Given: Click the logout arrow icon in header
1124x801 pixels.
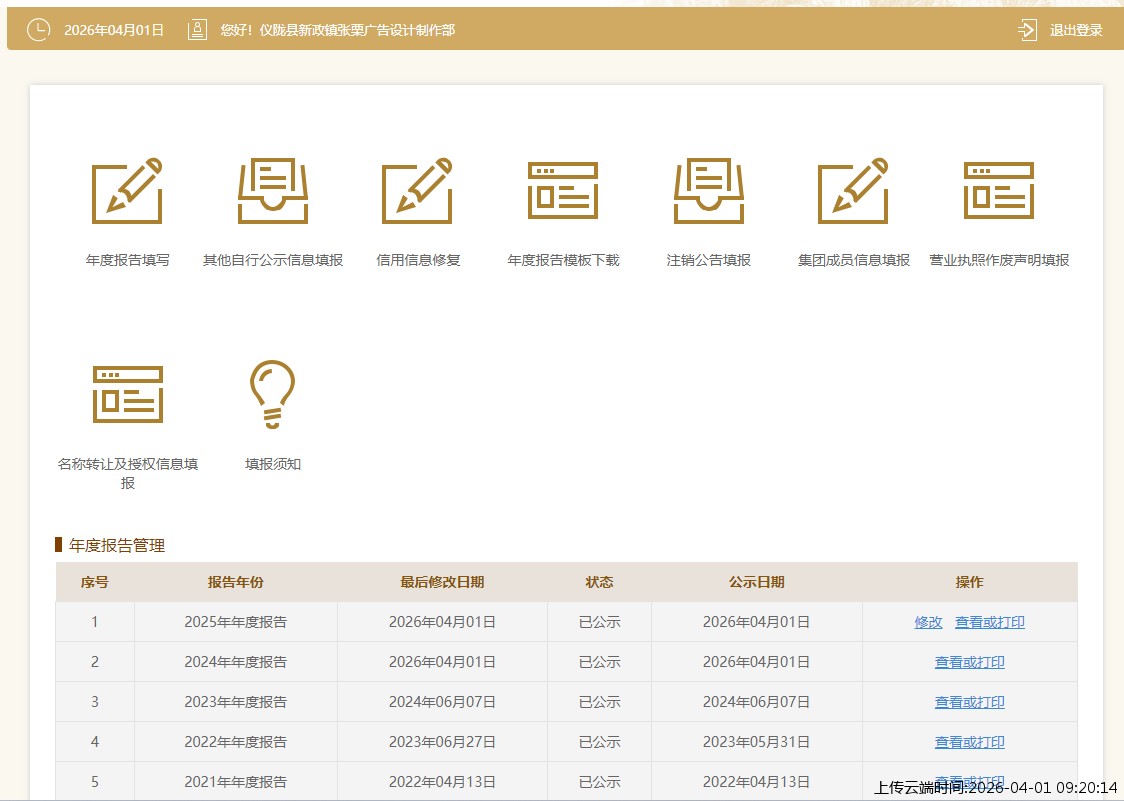Looking at the screenshot, I should (1027, 30).
